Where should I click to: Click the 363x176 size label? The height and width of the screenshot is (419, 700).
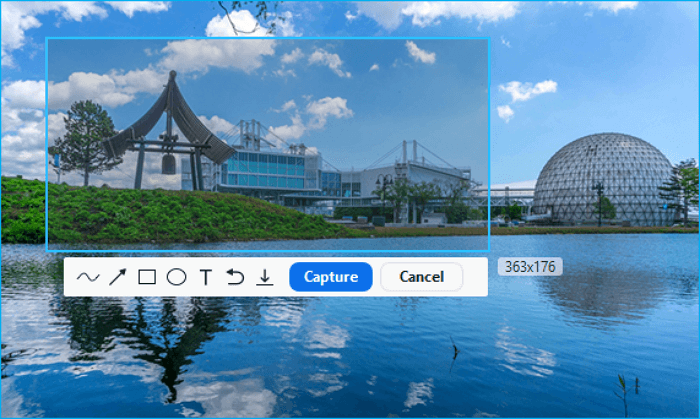pyautogui.click(x=530, y=267)
